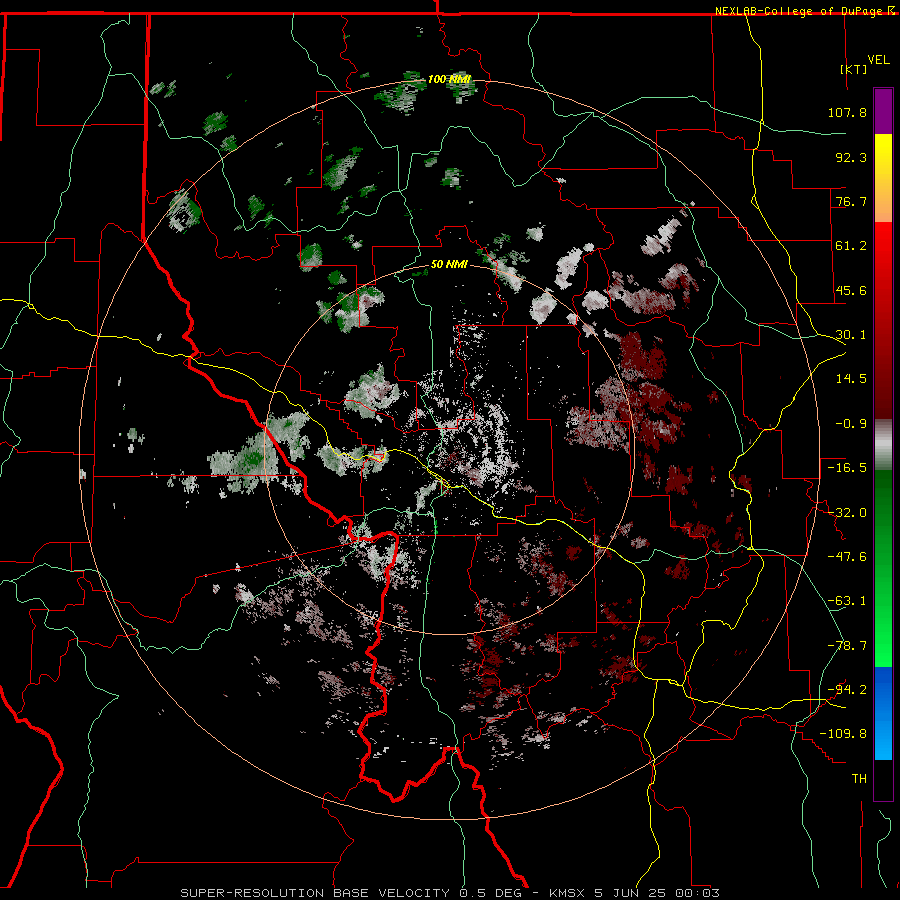Click the 45.6 legend value

[x=851, y=290]
